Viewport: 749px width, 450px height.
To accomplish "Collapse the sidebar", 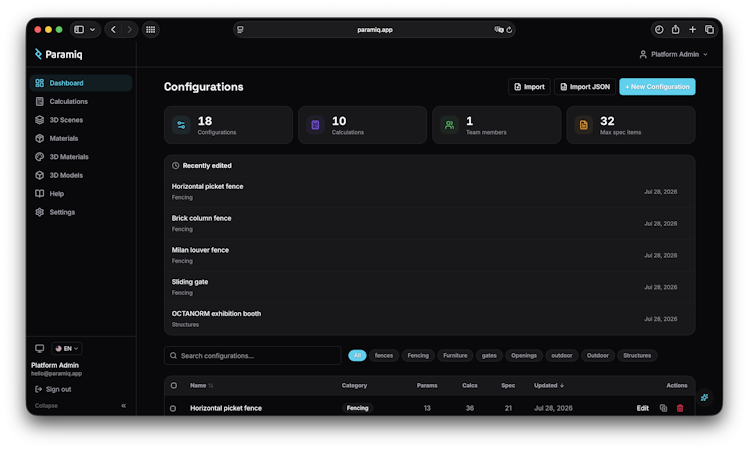I will pyautogui.click(x=81, y=406).
